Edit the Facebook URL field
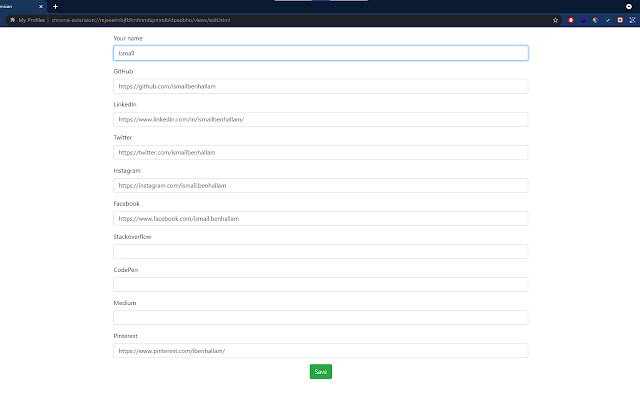640x400 pixels. point(321,218)
